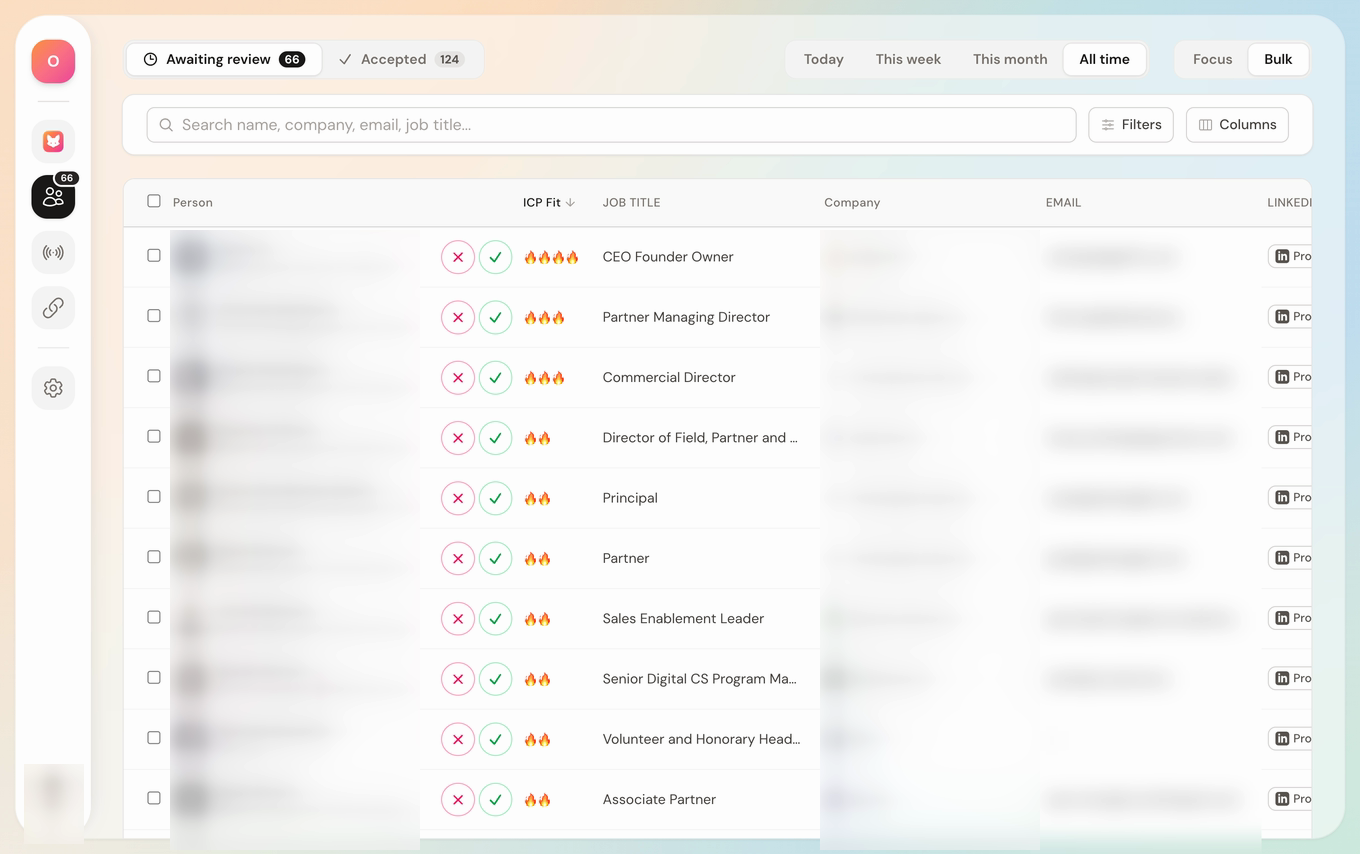Accept the Associate Partner lead

point(495,799)
